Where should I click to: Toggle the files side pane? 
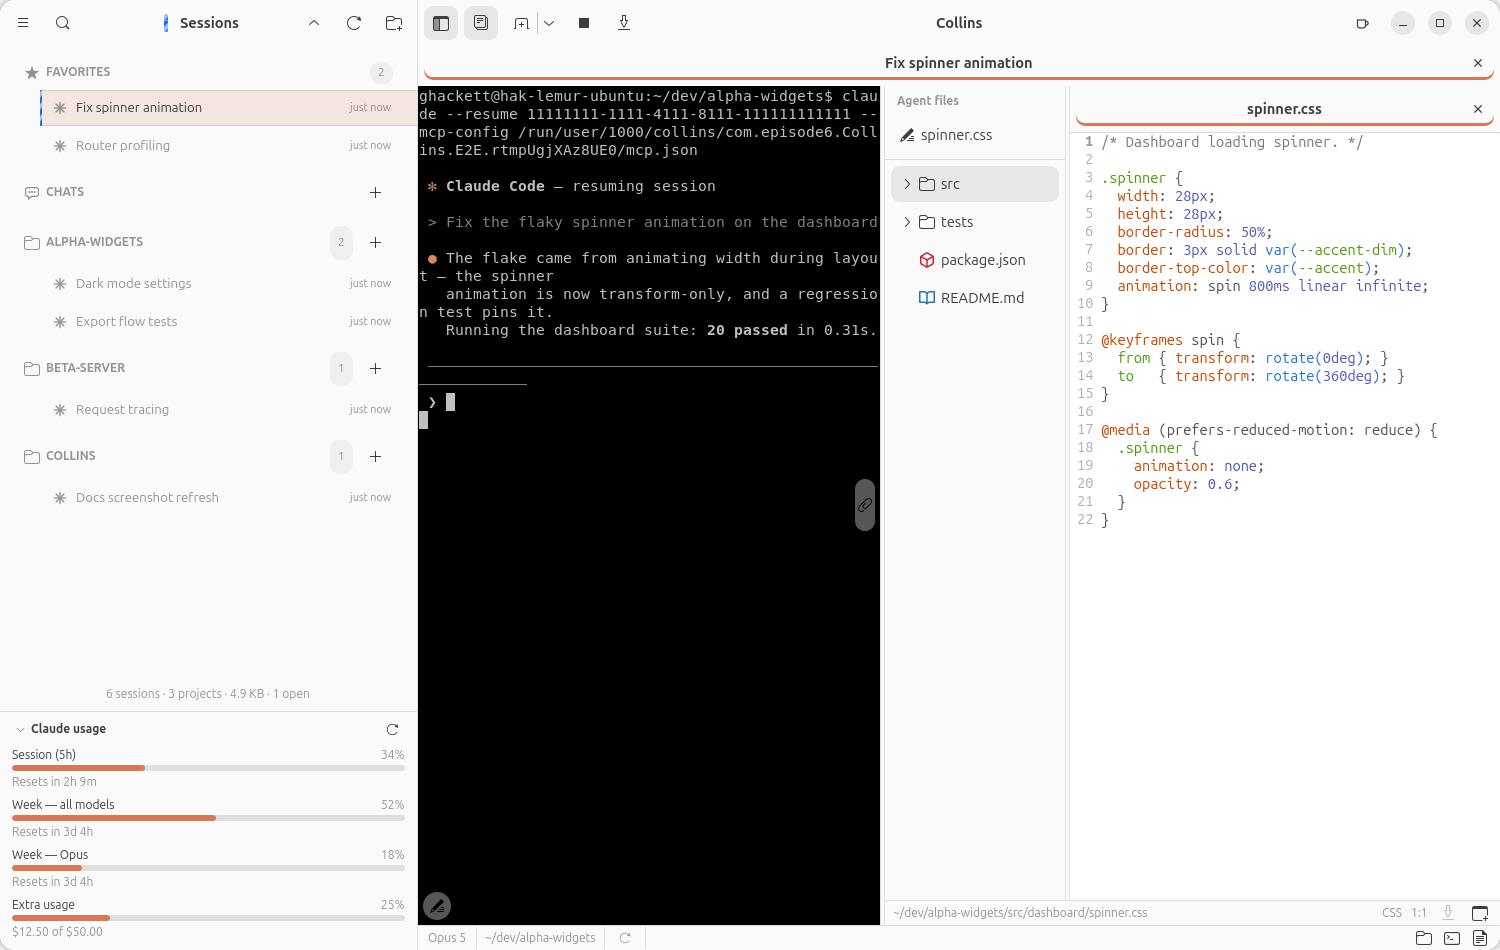[481, 23]
